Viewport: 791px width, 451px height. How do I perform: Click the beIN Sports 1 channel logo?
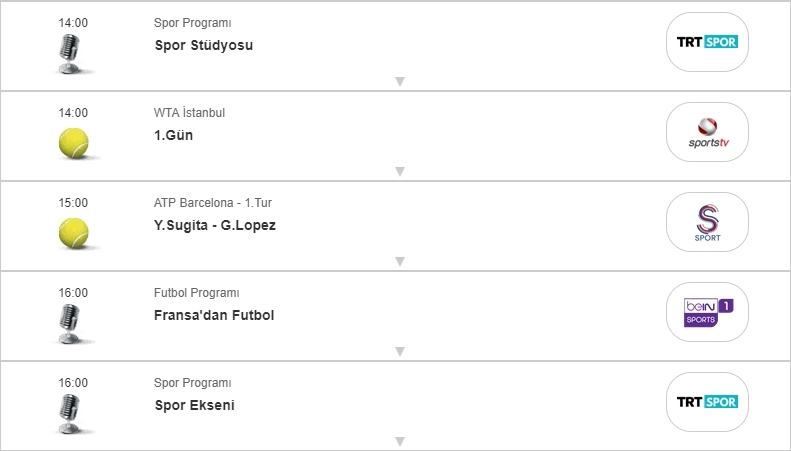(x=707, y=312)
